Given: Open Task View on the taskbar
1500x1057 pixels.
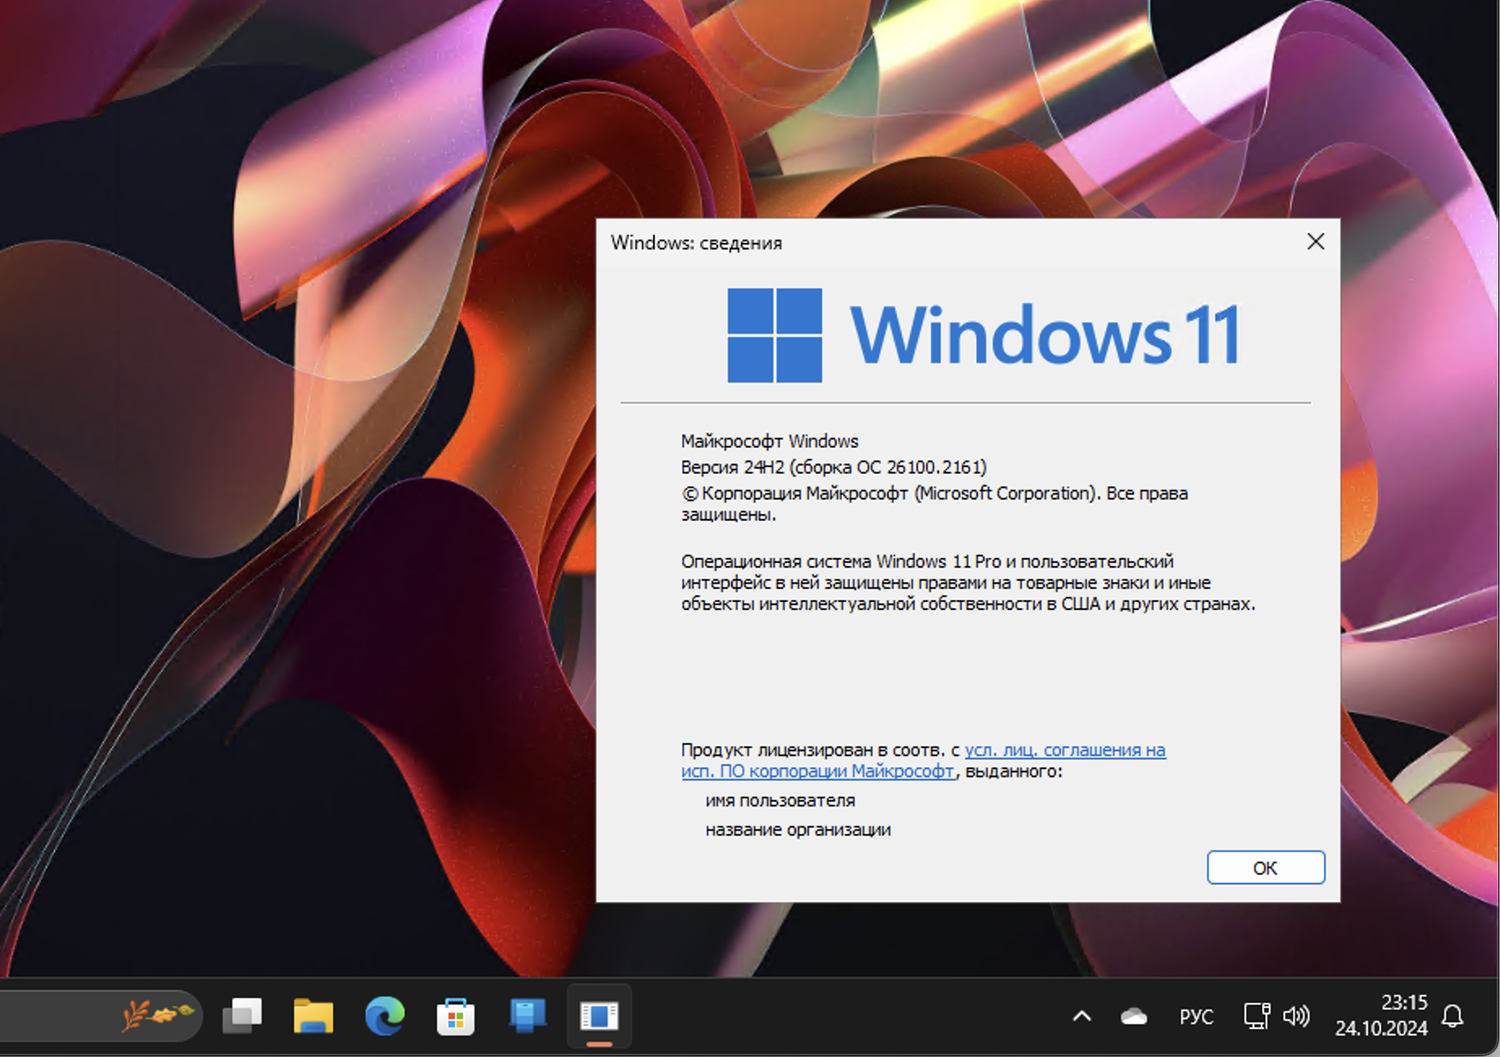Looking at the screenshot, I should coord(241,1016).
